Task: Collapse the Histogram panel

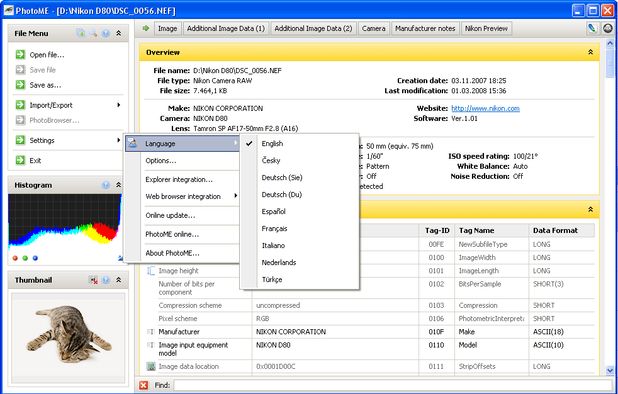Action: (x=118, y=185)
